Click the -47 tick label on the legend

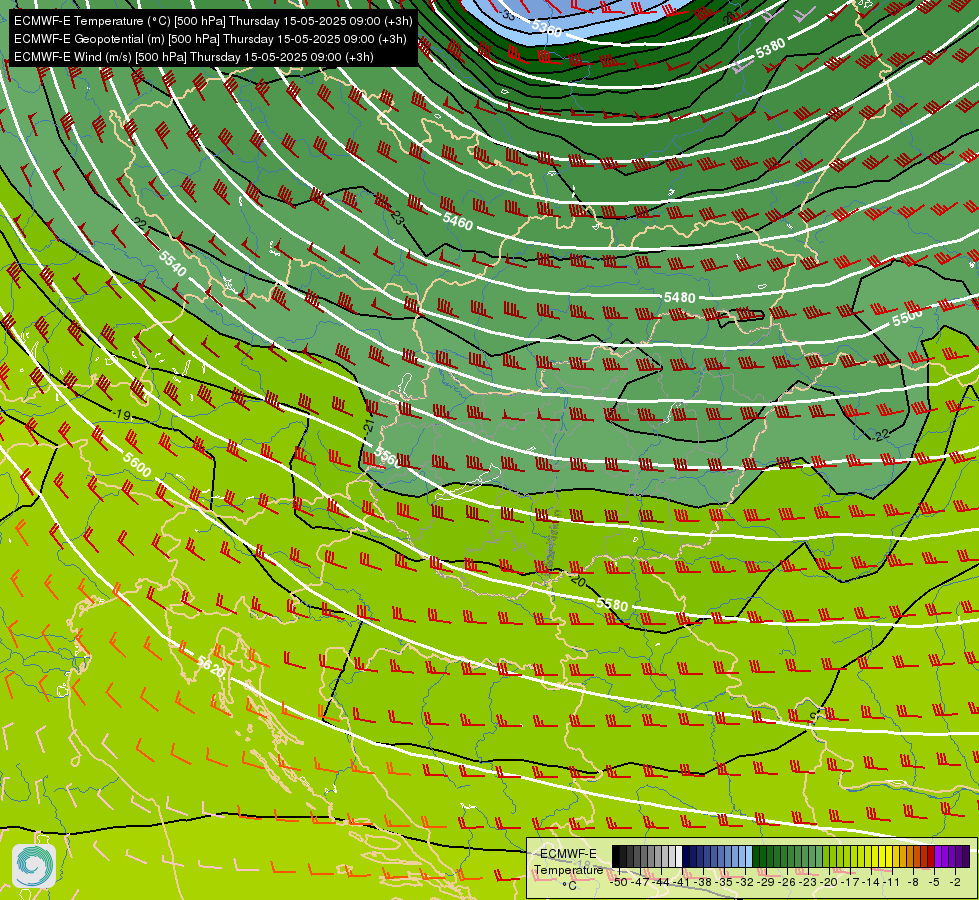coord(641,882)
